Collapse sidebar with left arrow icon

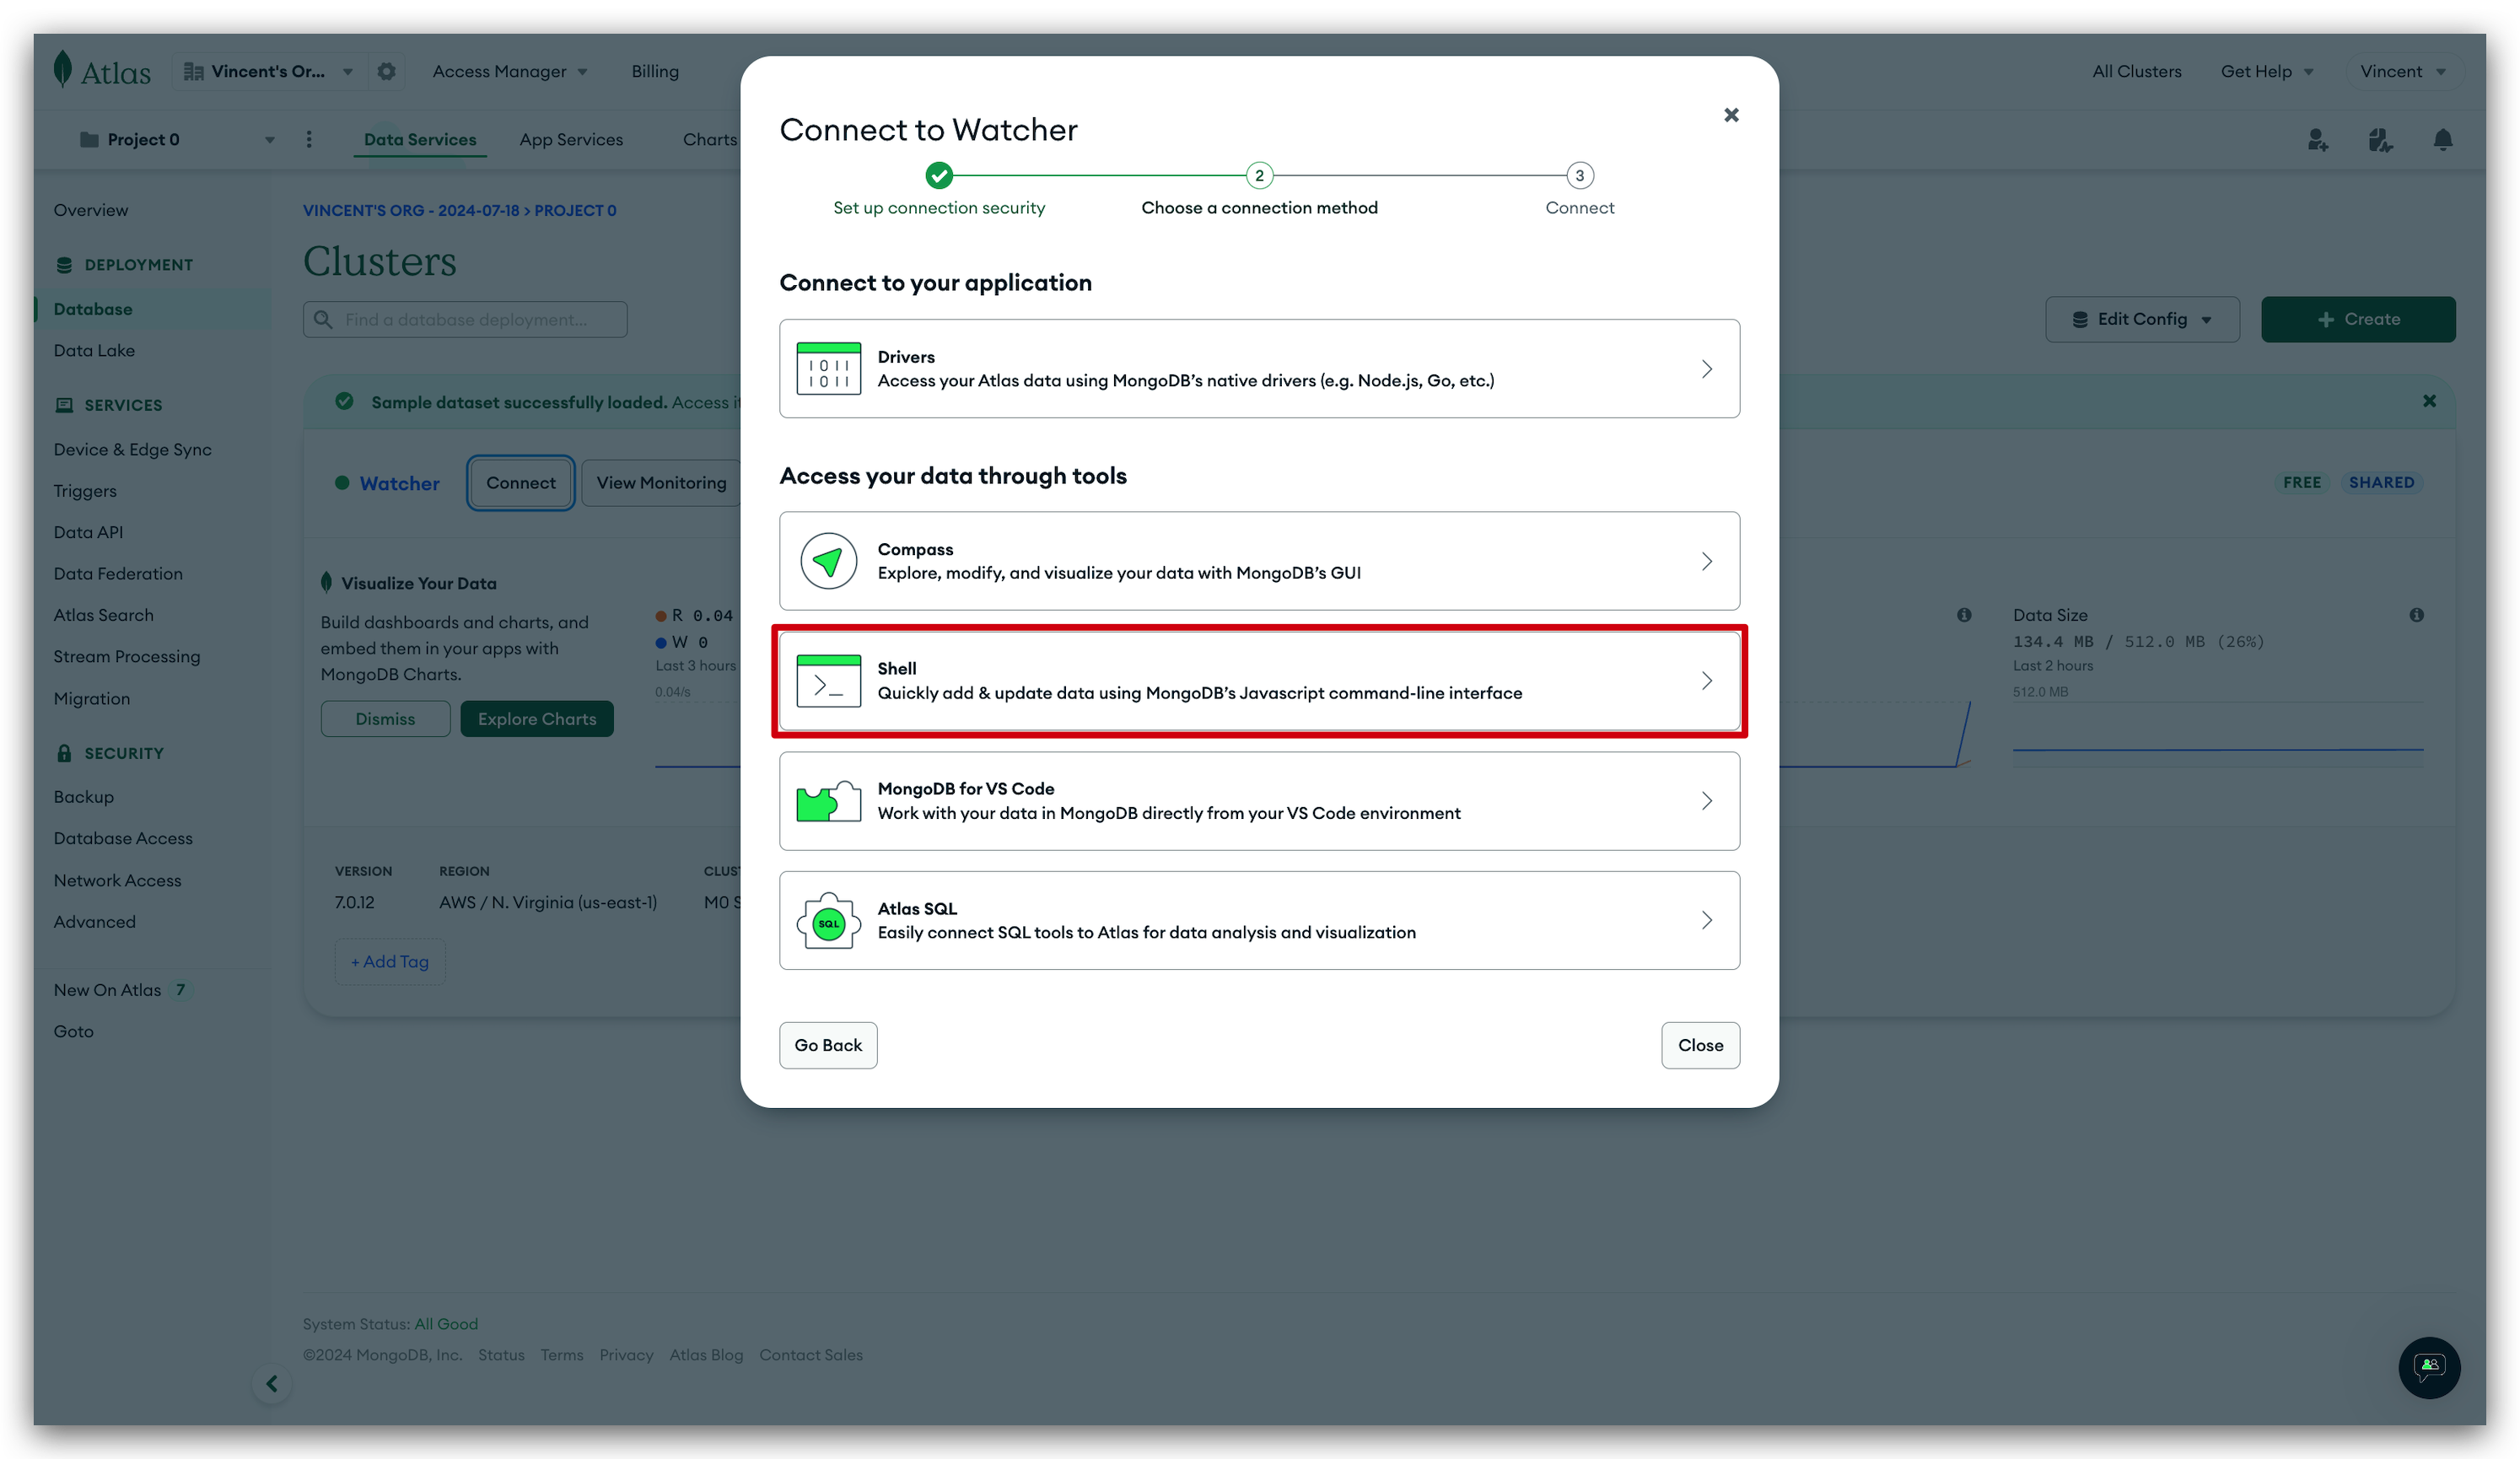(272, 1383)
